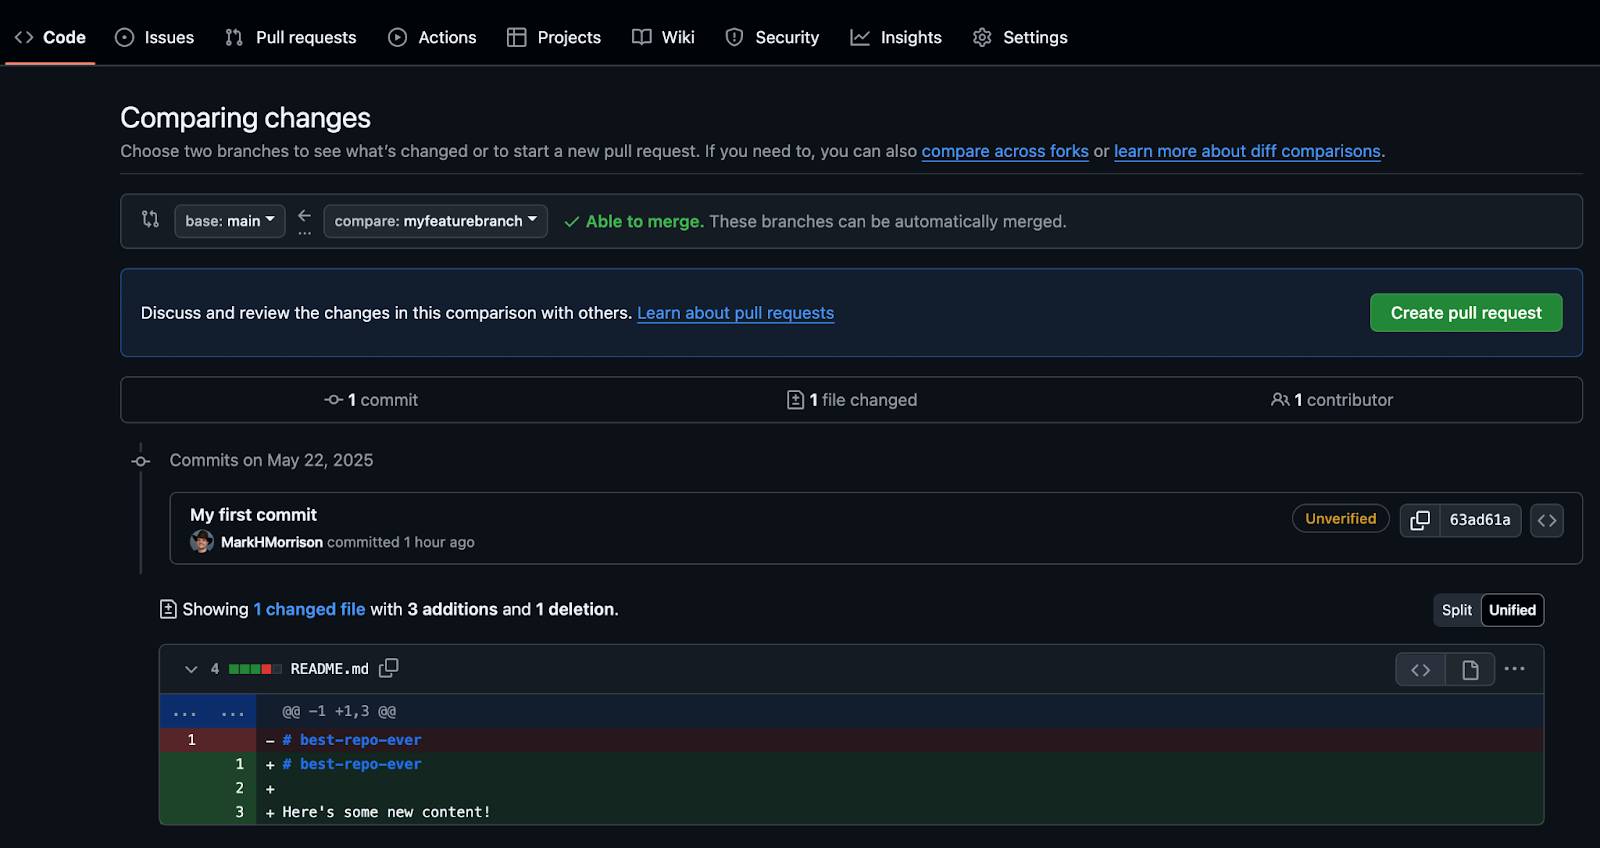
Task: Open the Code tab
Action: coord(50,37)
